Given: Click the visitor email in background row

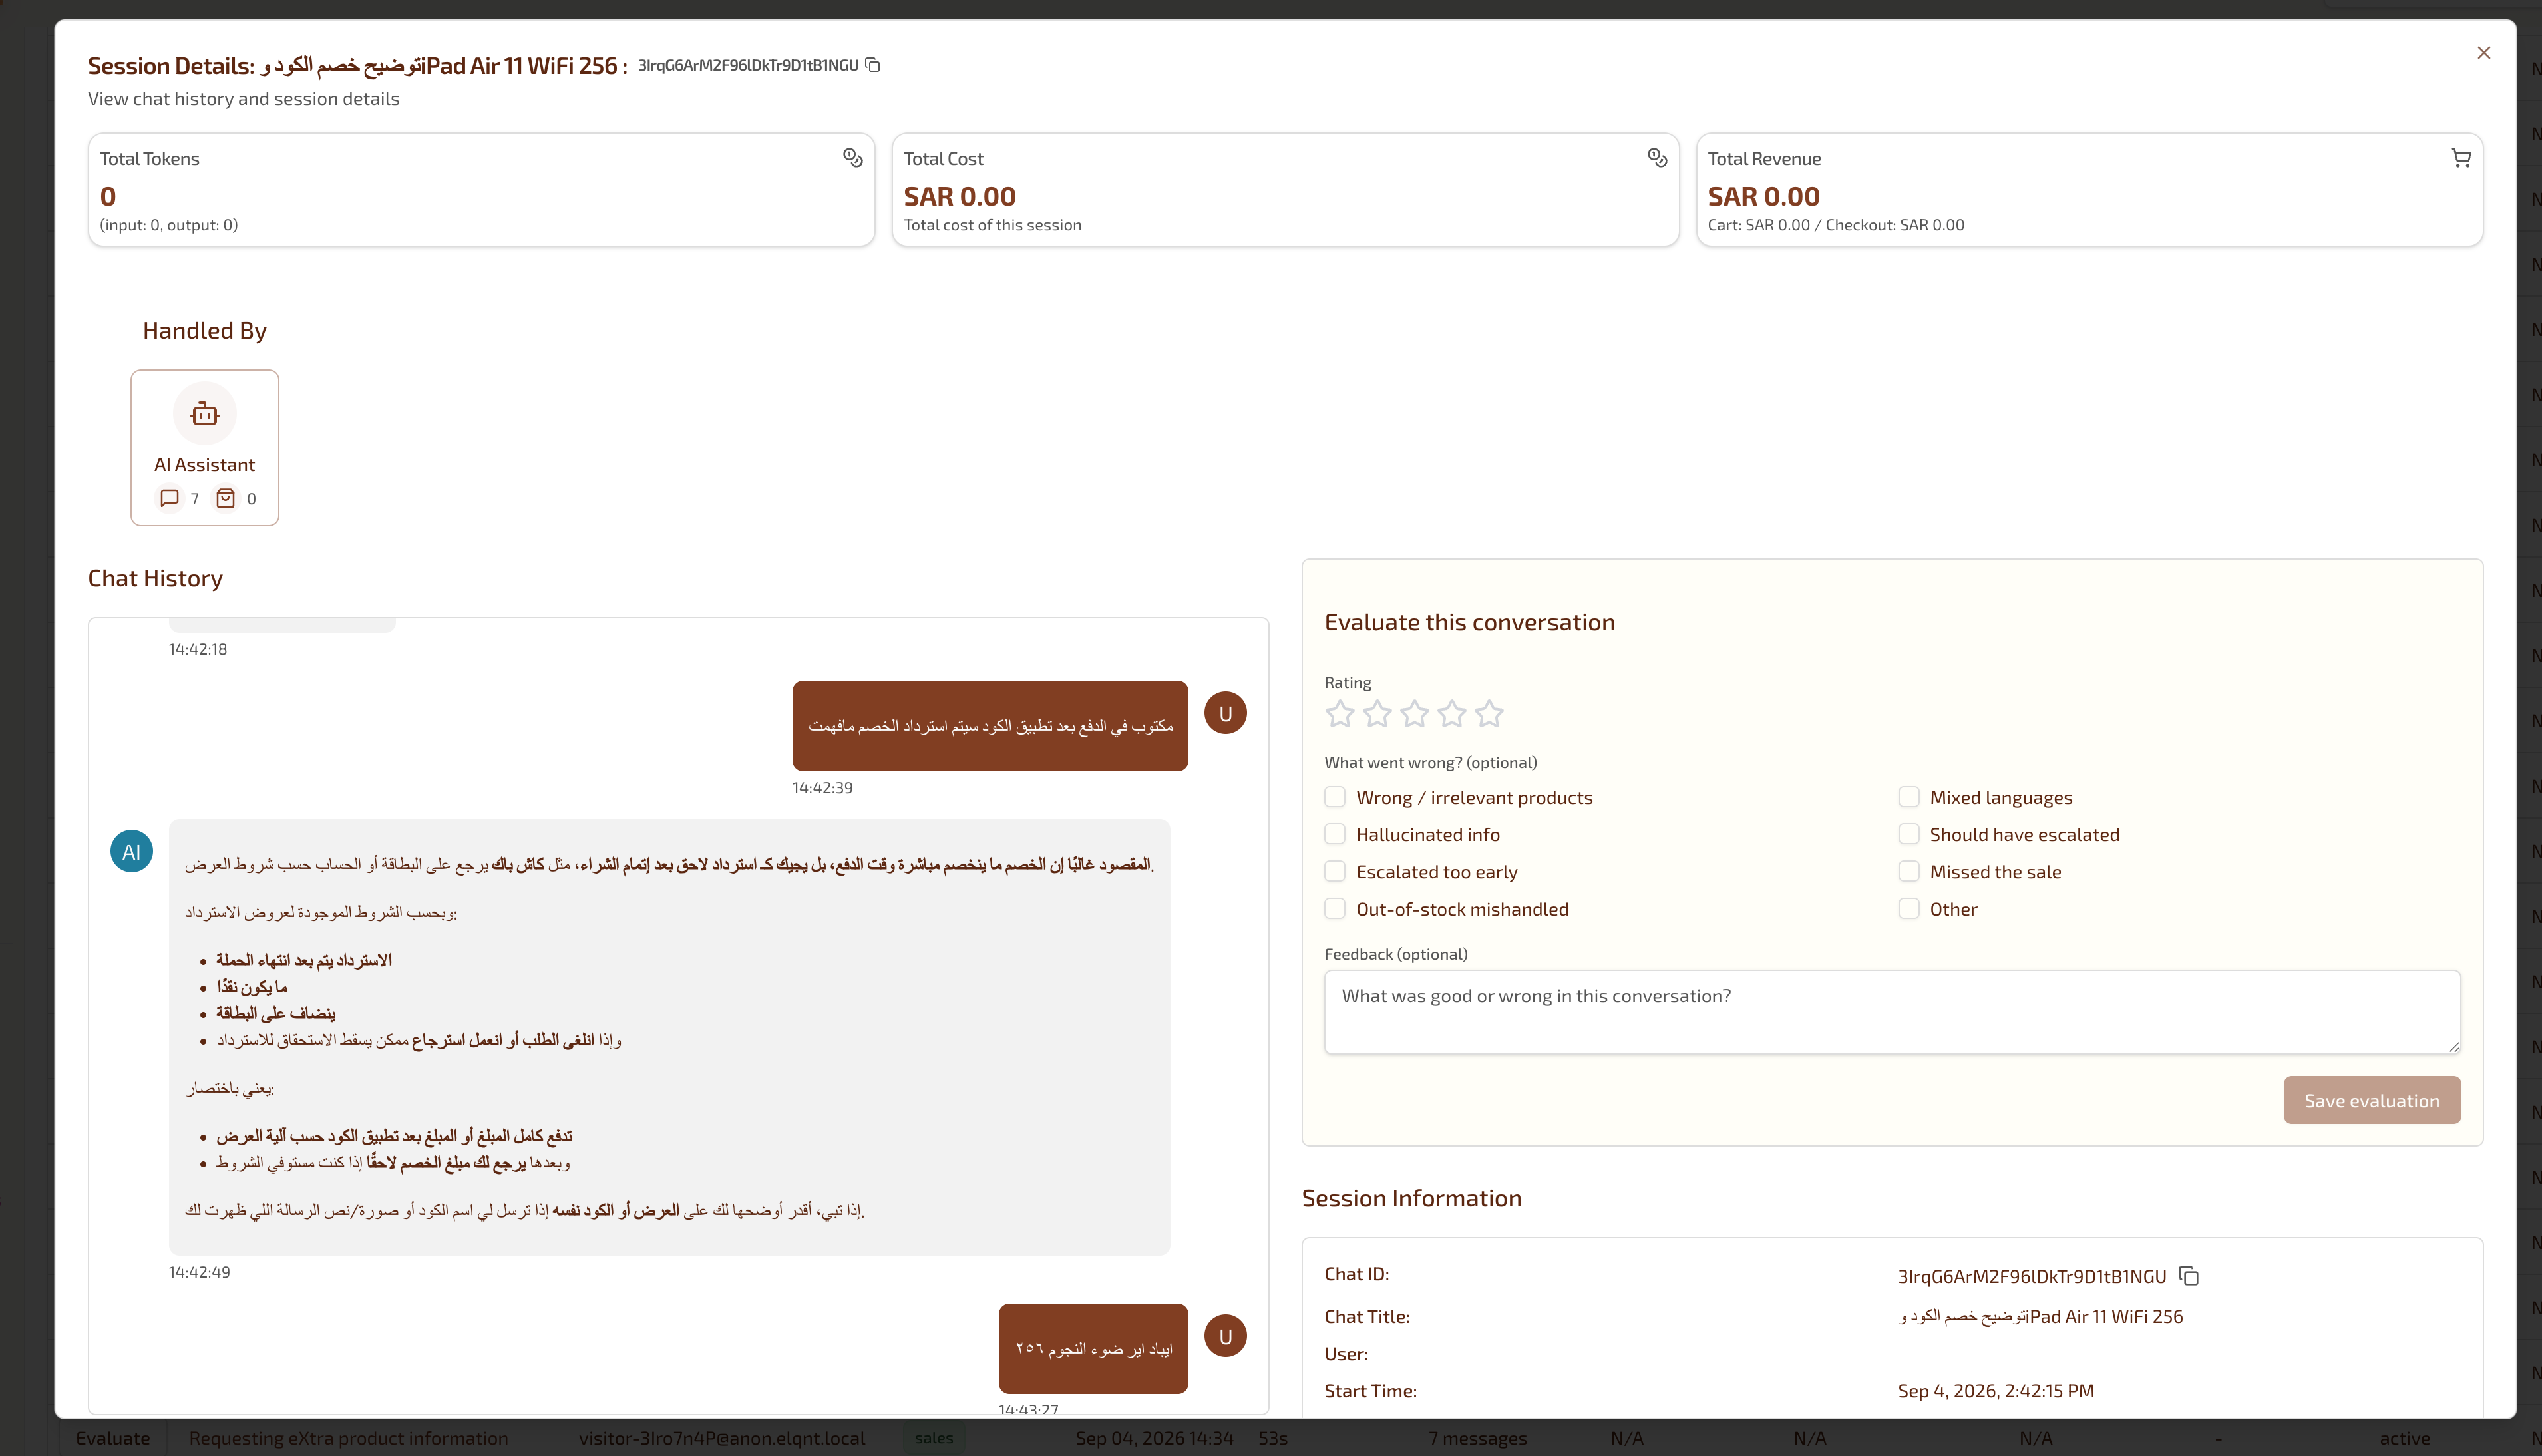Looking at the screenshot, I should coord(722,1438).
